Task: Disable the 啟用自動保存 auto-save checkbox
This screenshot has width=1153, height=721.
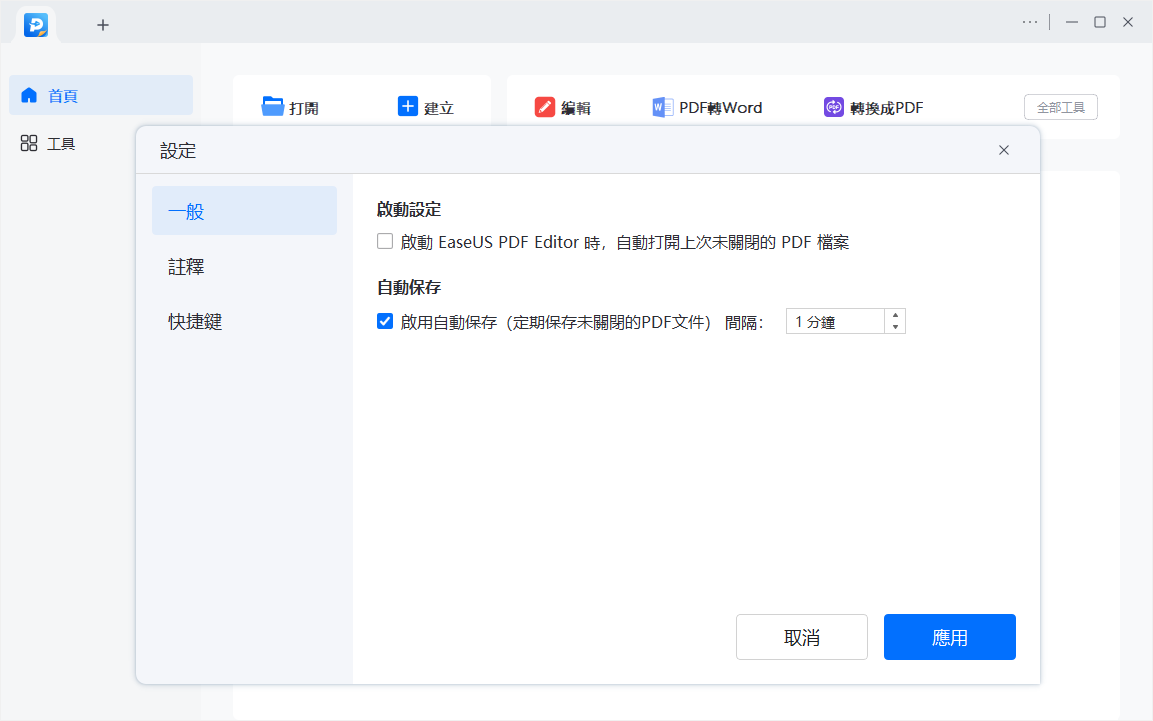Action: tap(385, 321)
